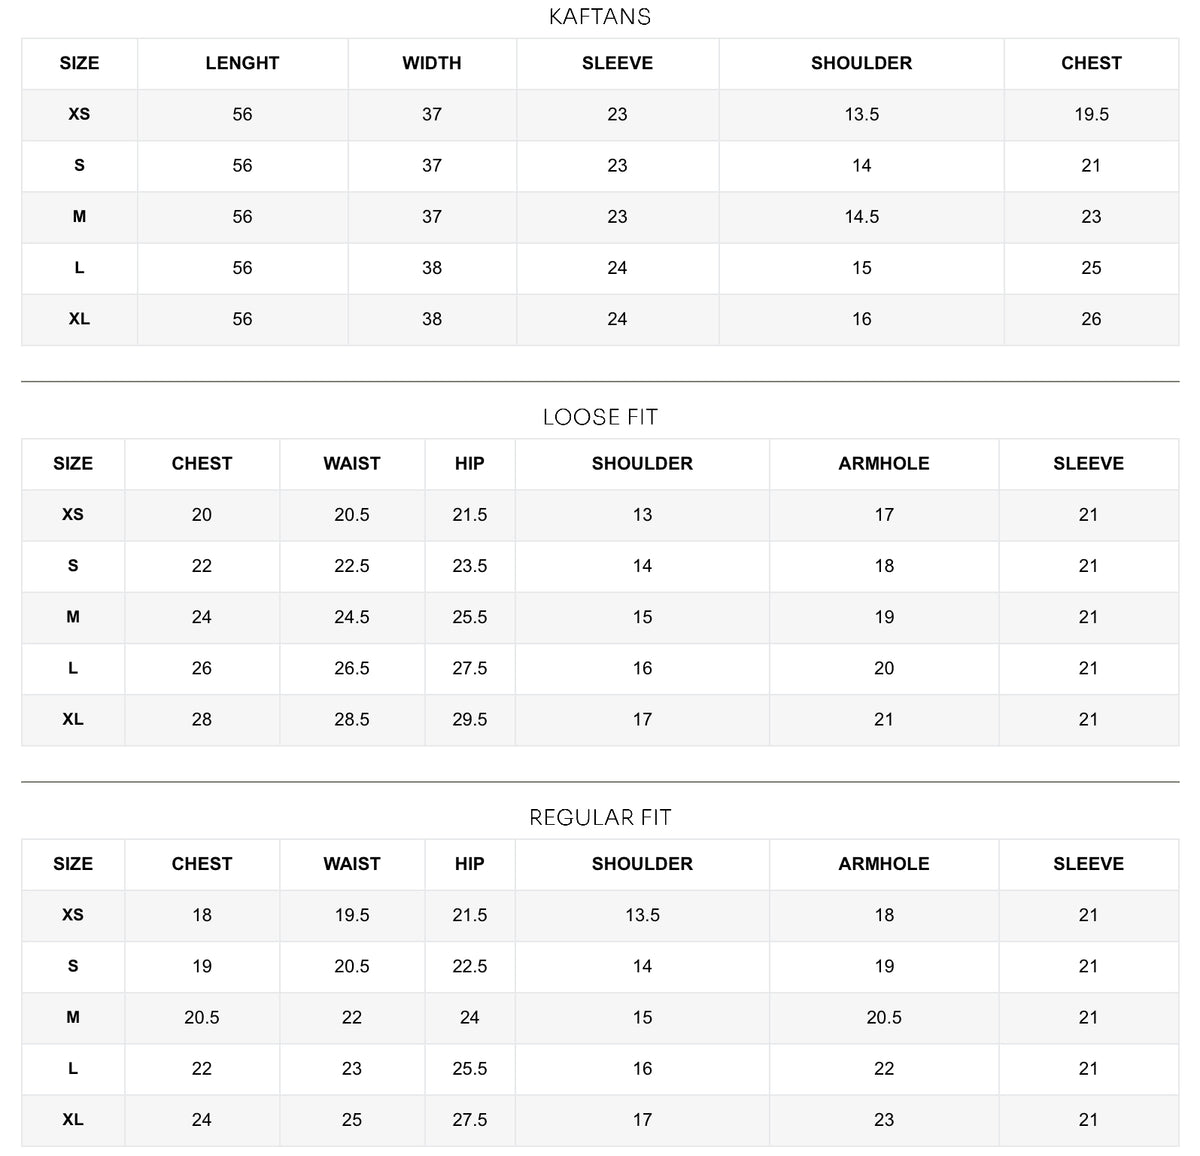
Task: Click the WIDTH header in Kaftans table
Action: (432, 63)
